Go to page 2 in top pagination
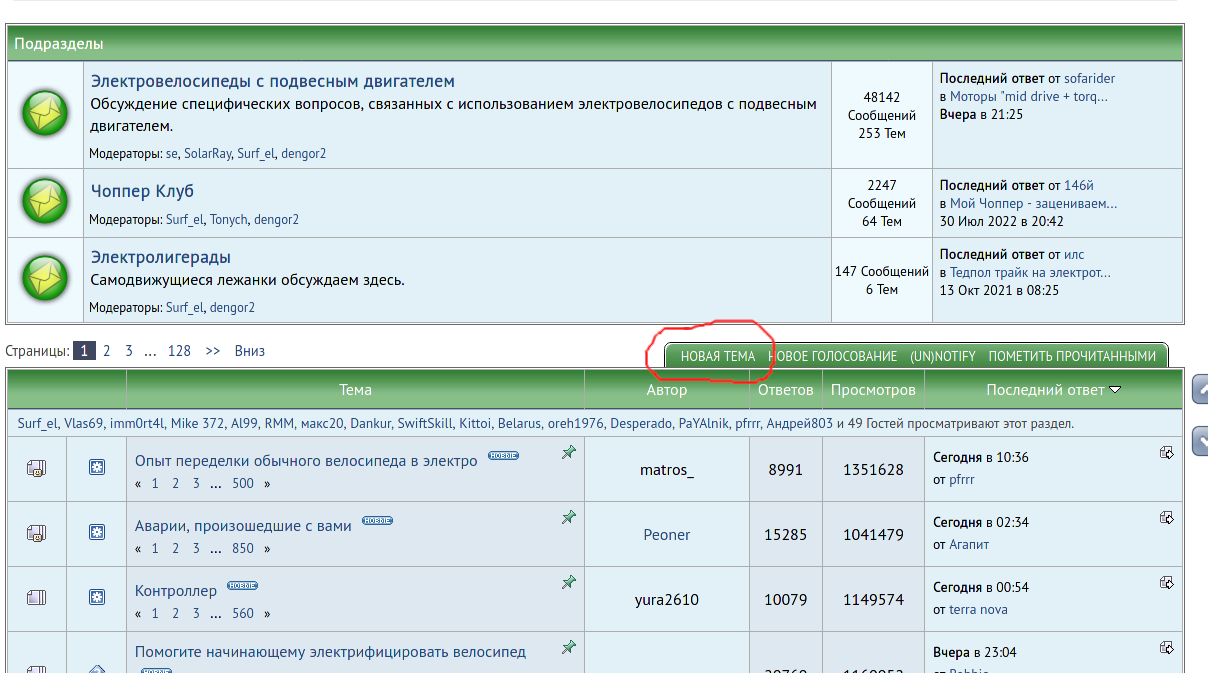 click(x=107, y=351)
